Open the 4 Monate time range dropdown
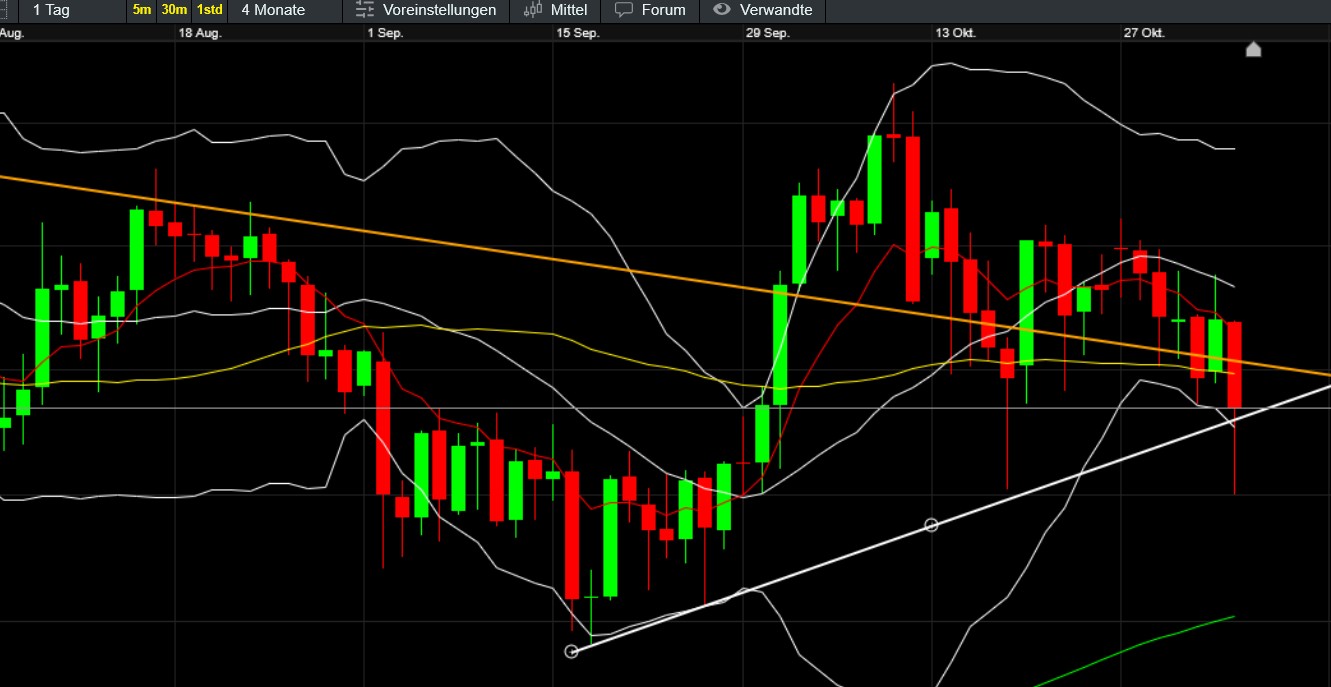 click(273, 10)
